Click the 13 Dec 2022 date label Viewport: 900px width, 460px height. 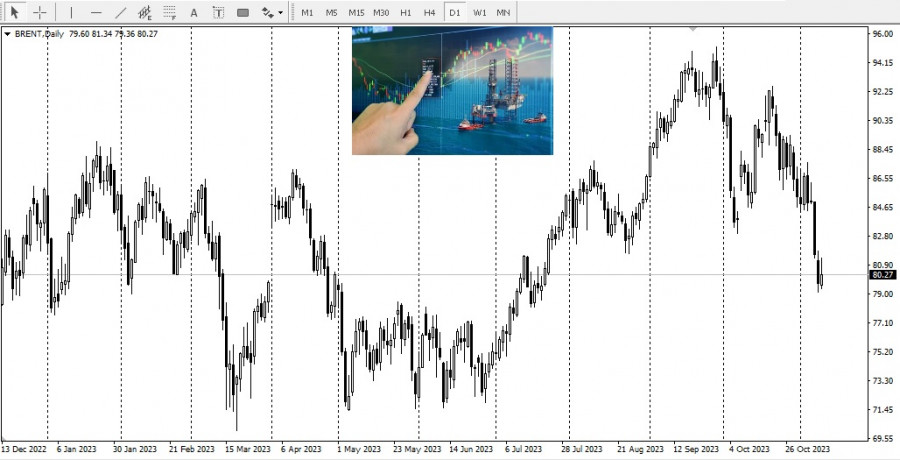coord(24,449)
